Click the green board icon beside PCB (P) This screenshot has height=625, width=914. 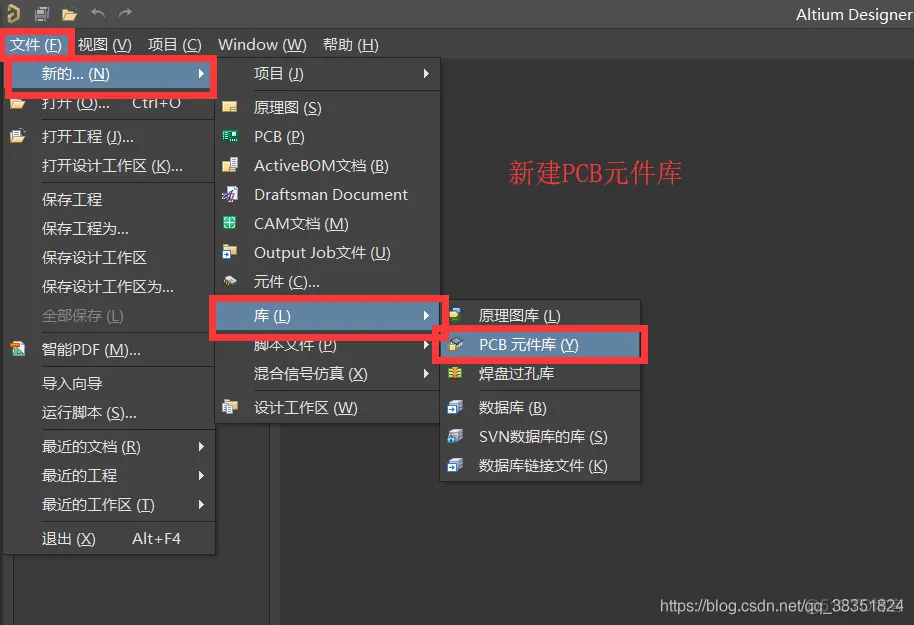pos(230,136)
